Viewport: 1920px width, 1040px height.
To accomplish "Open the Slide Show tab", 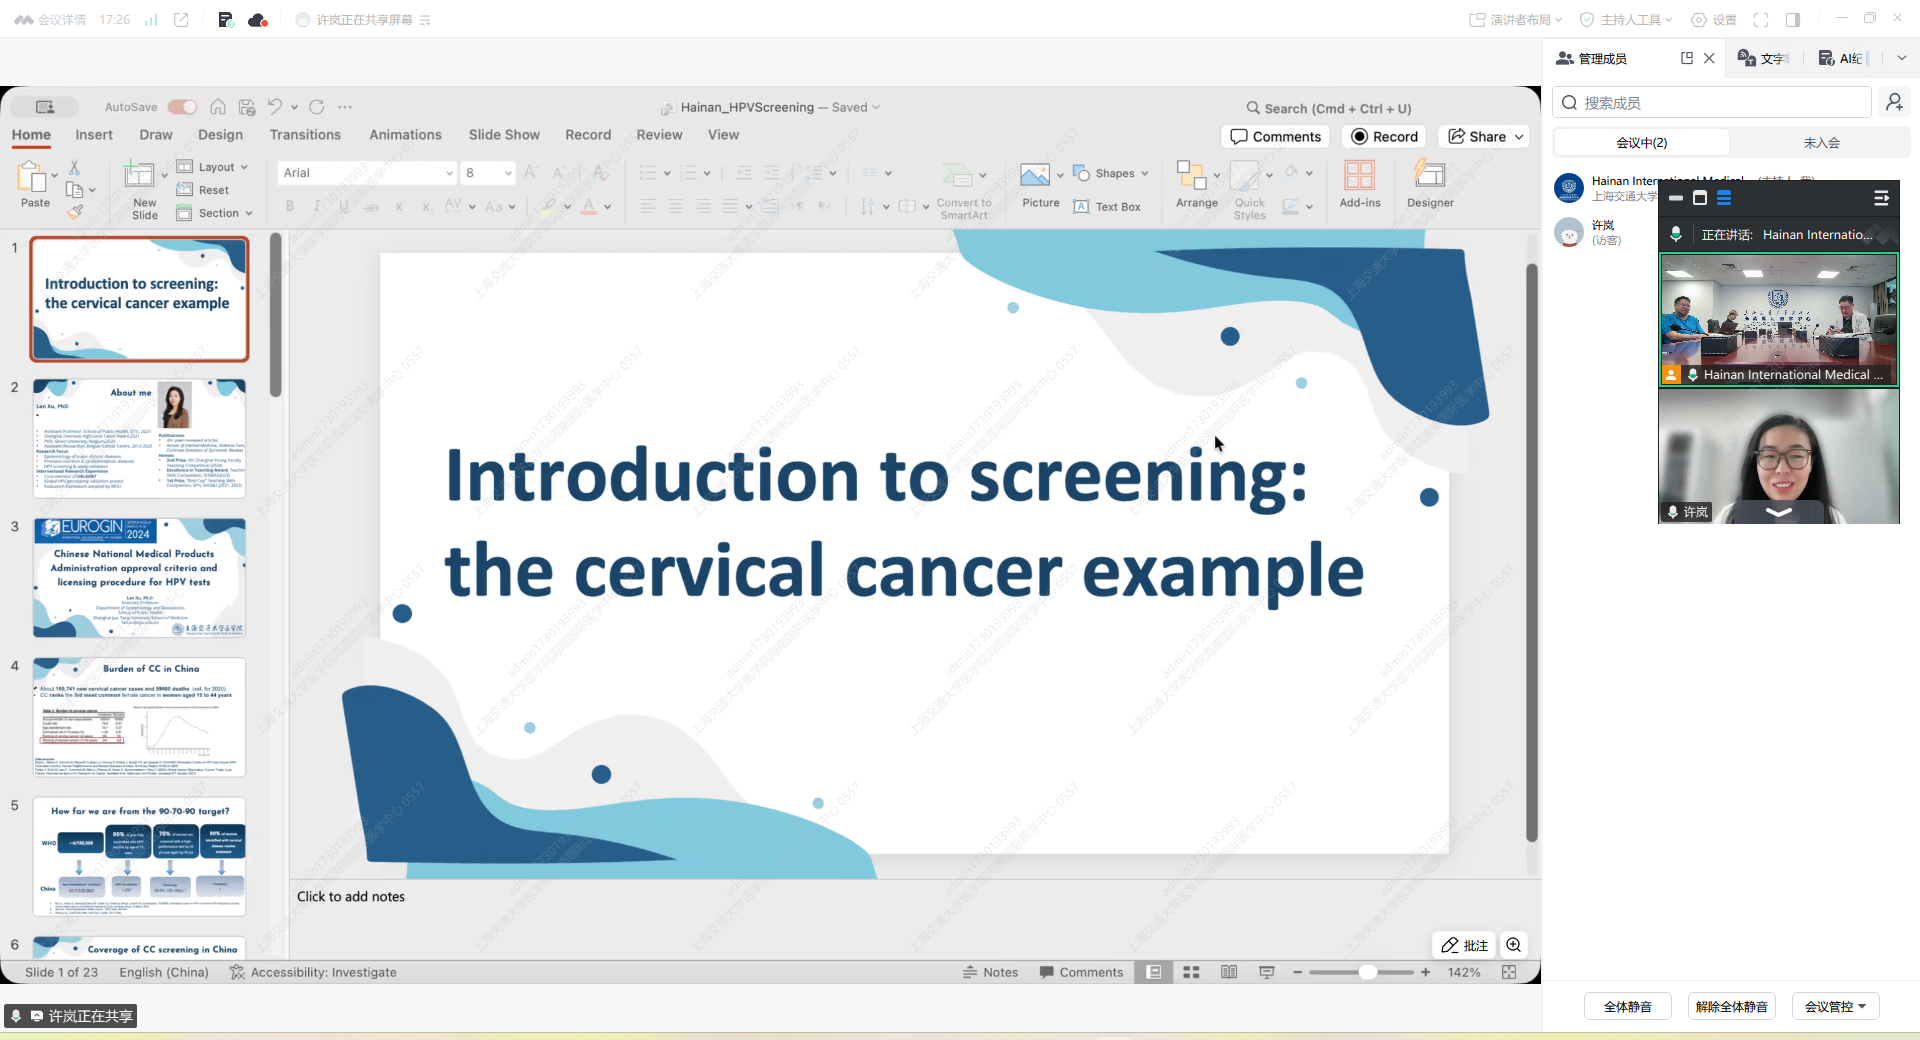I will click(x=504, y=135).
